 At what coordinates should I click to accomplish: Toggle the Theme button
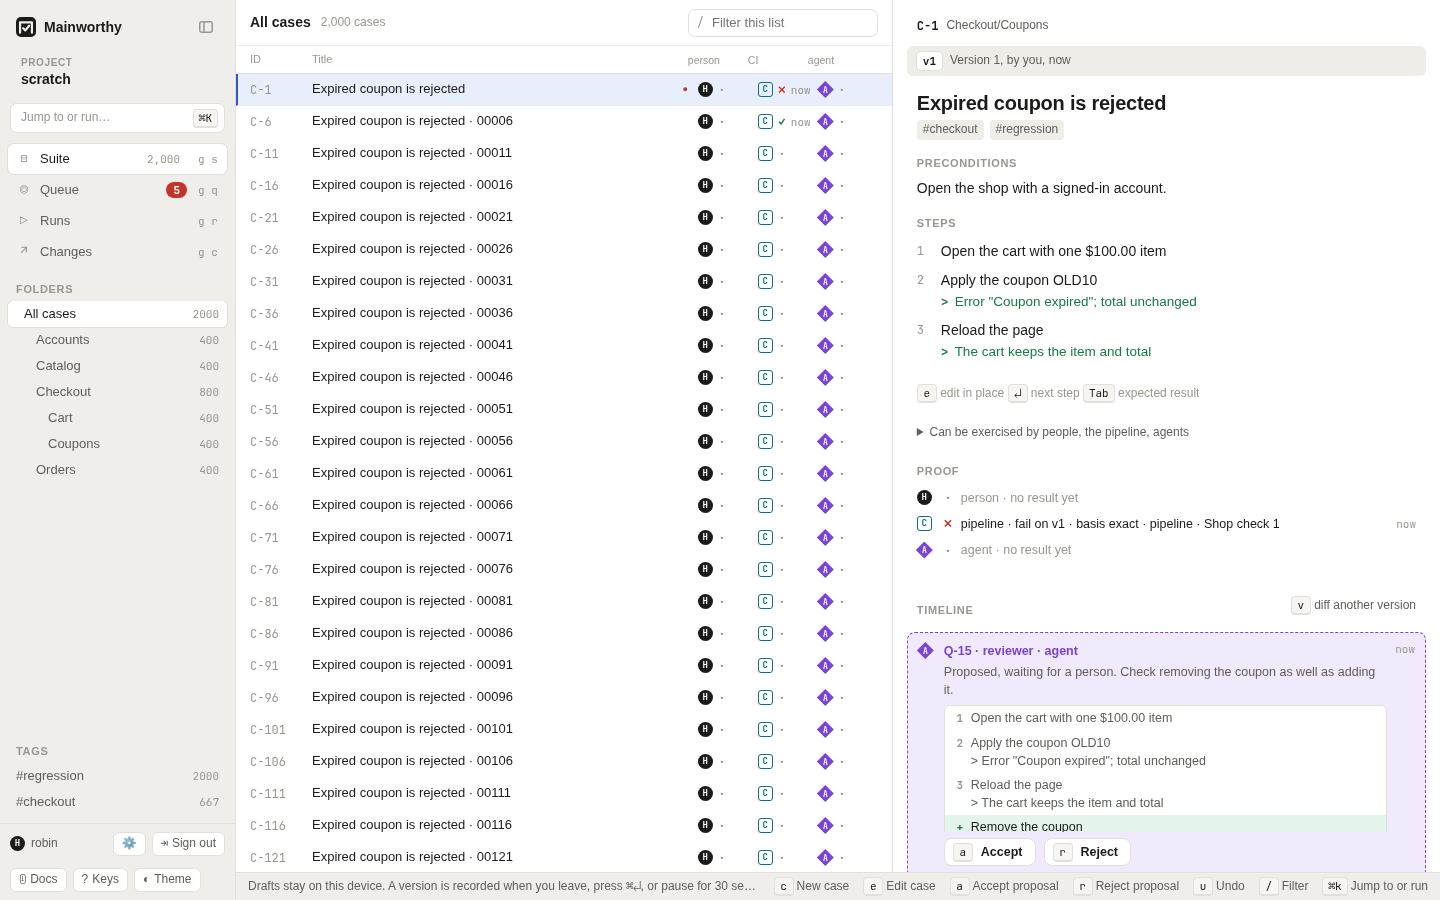tap(167, 880)
